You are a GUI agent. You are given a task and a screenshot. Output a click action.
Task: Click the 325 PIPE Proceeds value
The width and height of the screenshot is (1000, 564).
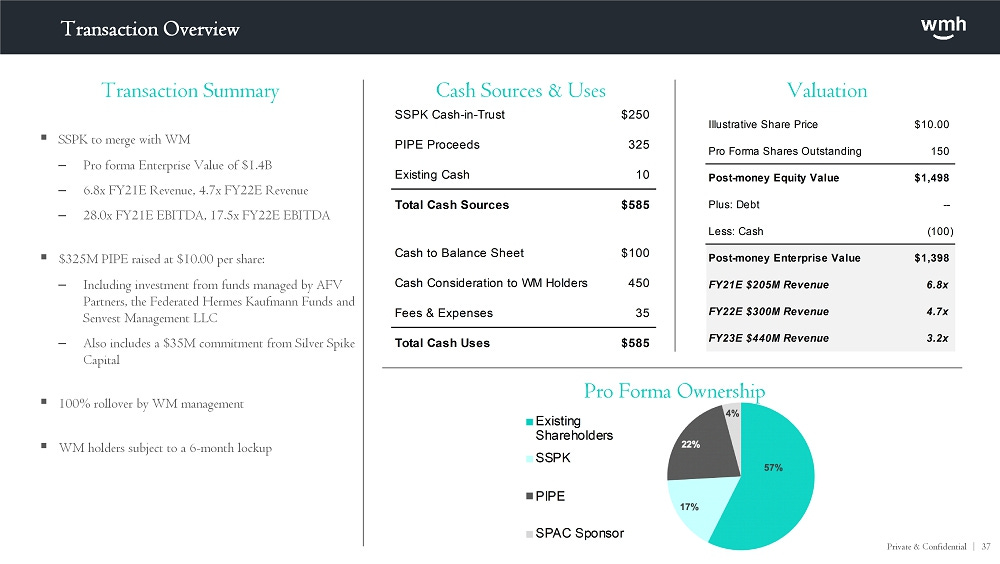[x=638, y=145]
